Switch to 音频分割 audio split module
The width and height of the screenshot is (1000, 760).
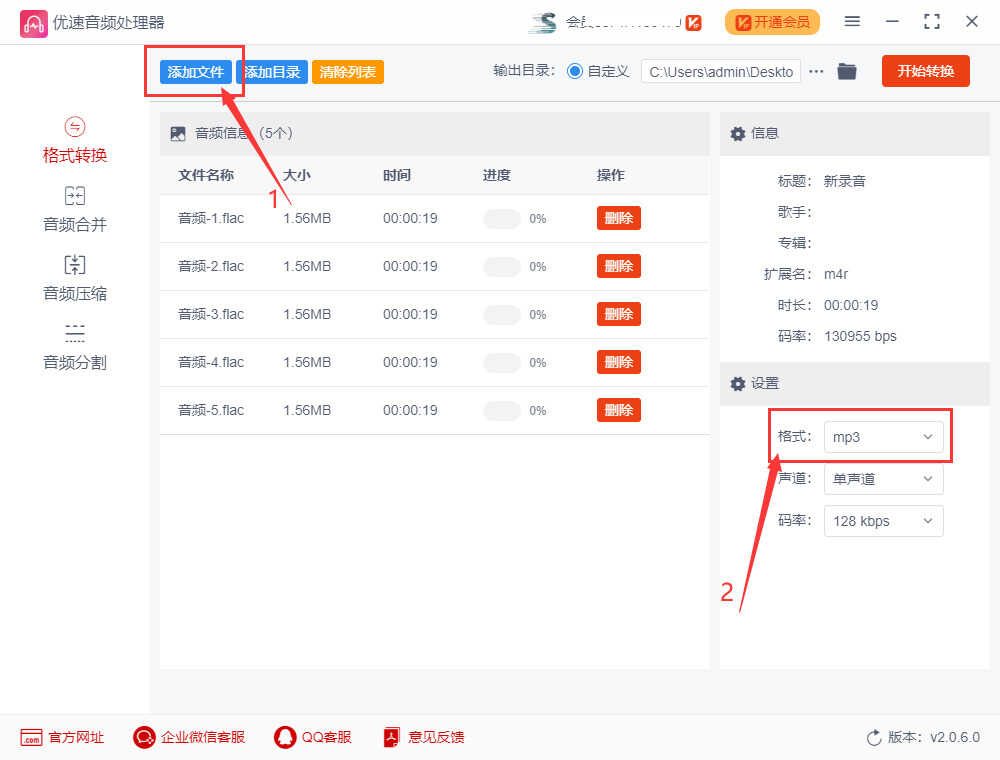75,347
